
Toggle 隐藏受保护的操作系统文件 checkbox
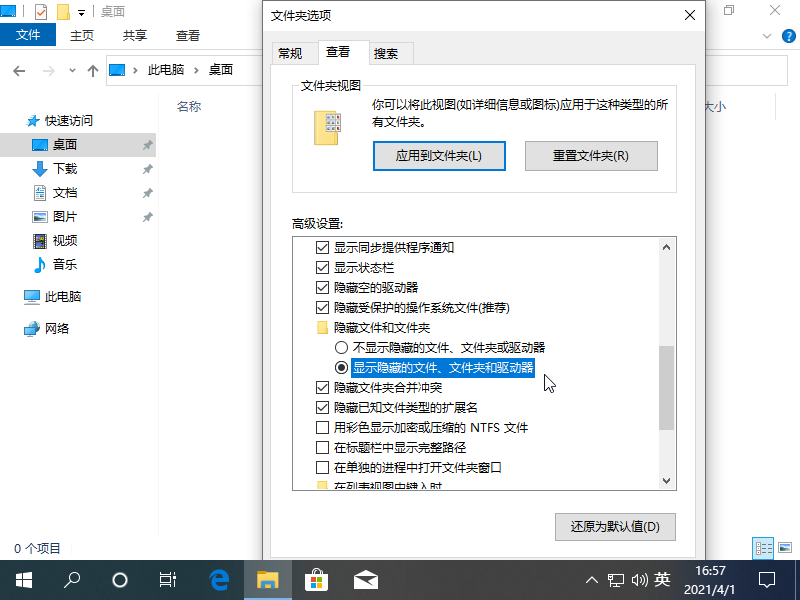(322, 307)
